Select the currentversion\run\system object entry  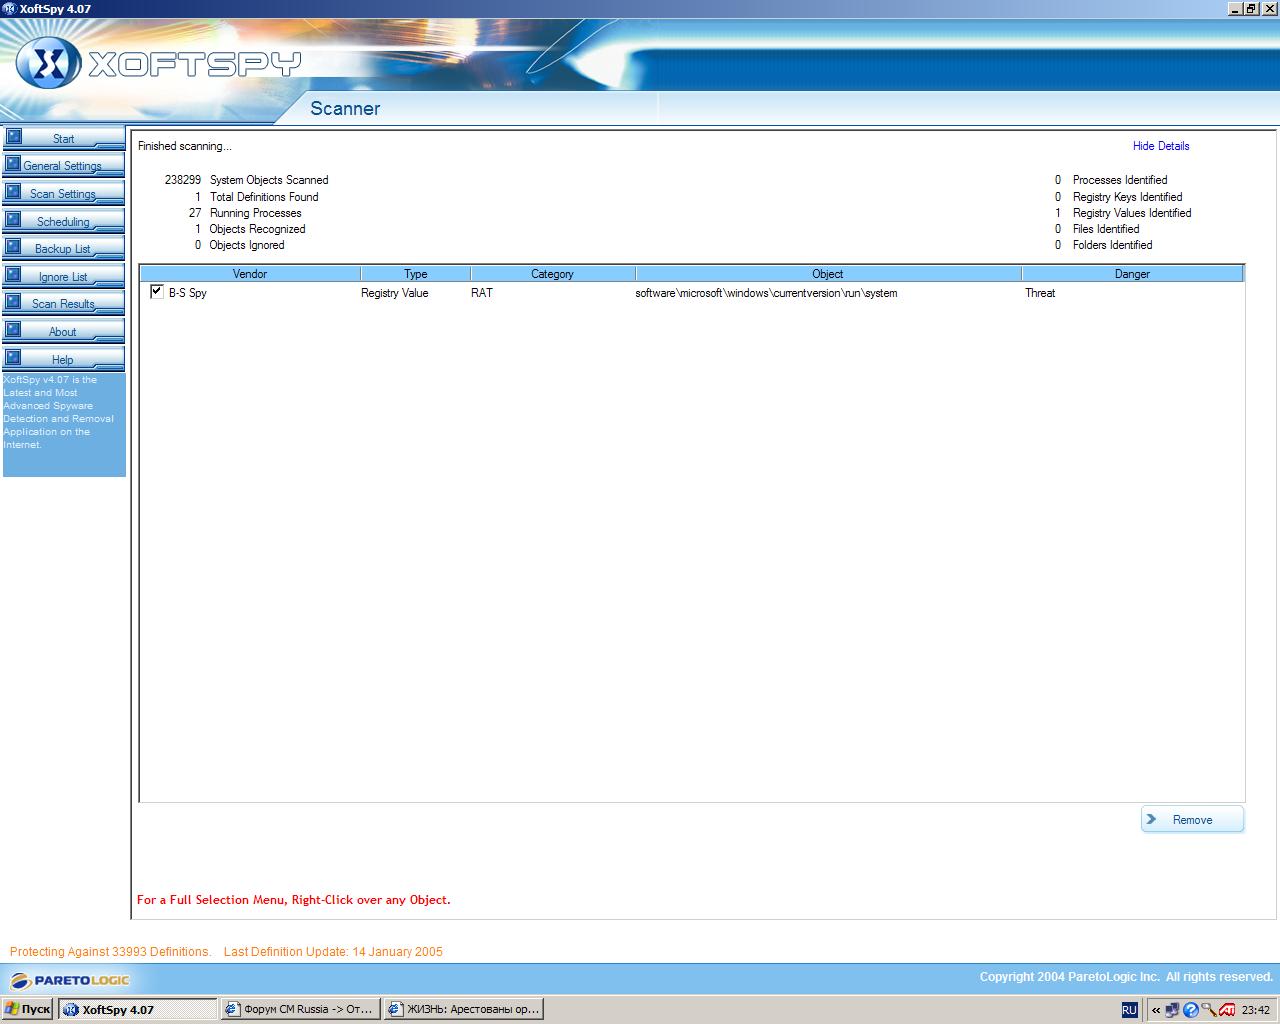[x=766, y=293]
